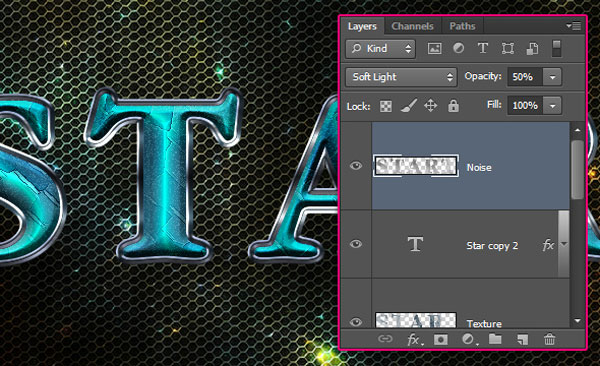Create new fill or adjustment layer
Screen dimensions: 600x366
(x=469, y=339)
